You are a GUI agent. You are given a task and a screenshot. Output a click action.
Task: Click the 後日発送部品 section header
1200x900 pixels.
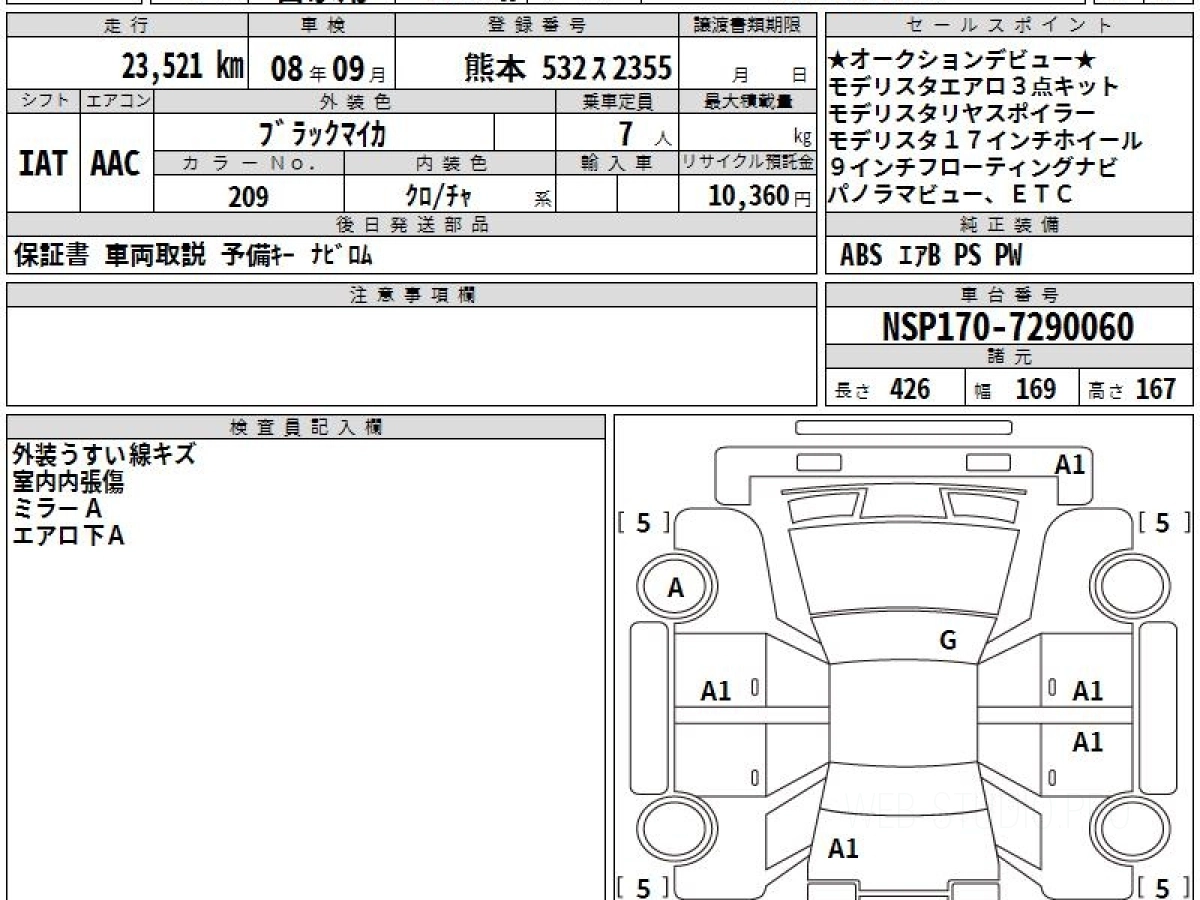(x=412, y=224)
